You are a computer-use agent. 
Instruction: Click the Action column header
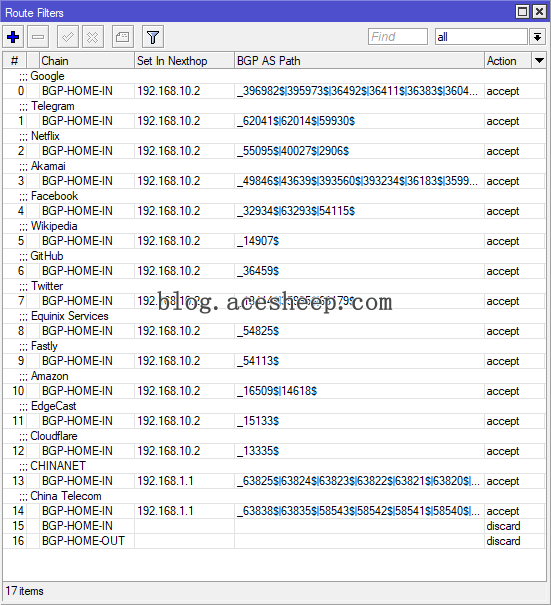(x=508, y=61)
